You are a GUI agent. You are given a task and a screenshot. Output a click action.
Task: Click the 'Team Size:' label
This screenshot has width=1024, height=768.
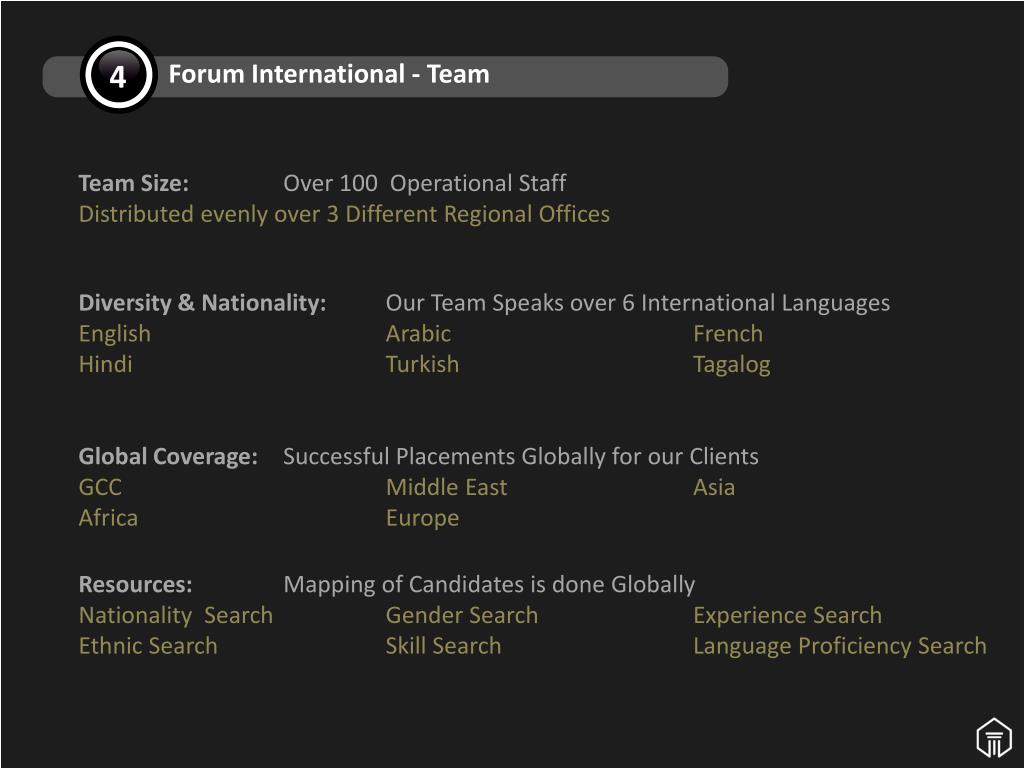click(134, 184)
